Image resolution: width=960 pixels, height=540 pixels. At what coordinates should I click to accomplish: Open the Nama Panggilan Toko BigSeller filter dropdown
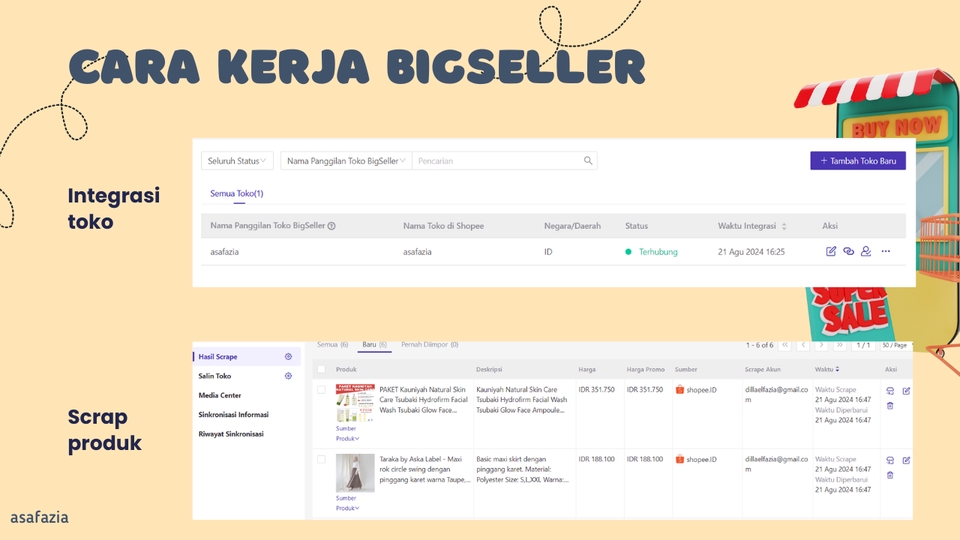click(347, 160)
